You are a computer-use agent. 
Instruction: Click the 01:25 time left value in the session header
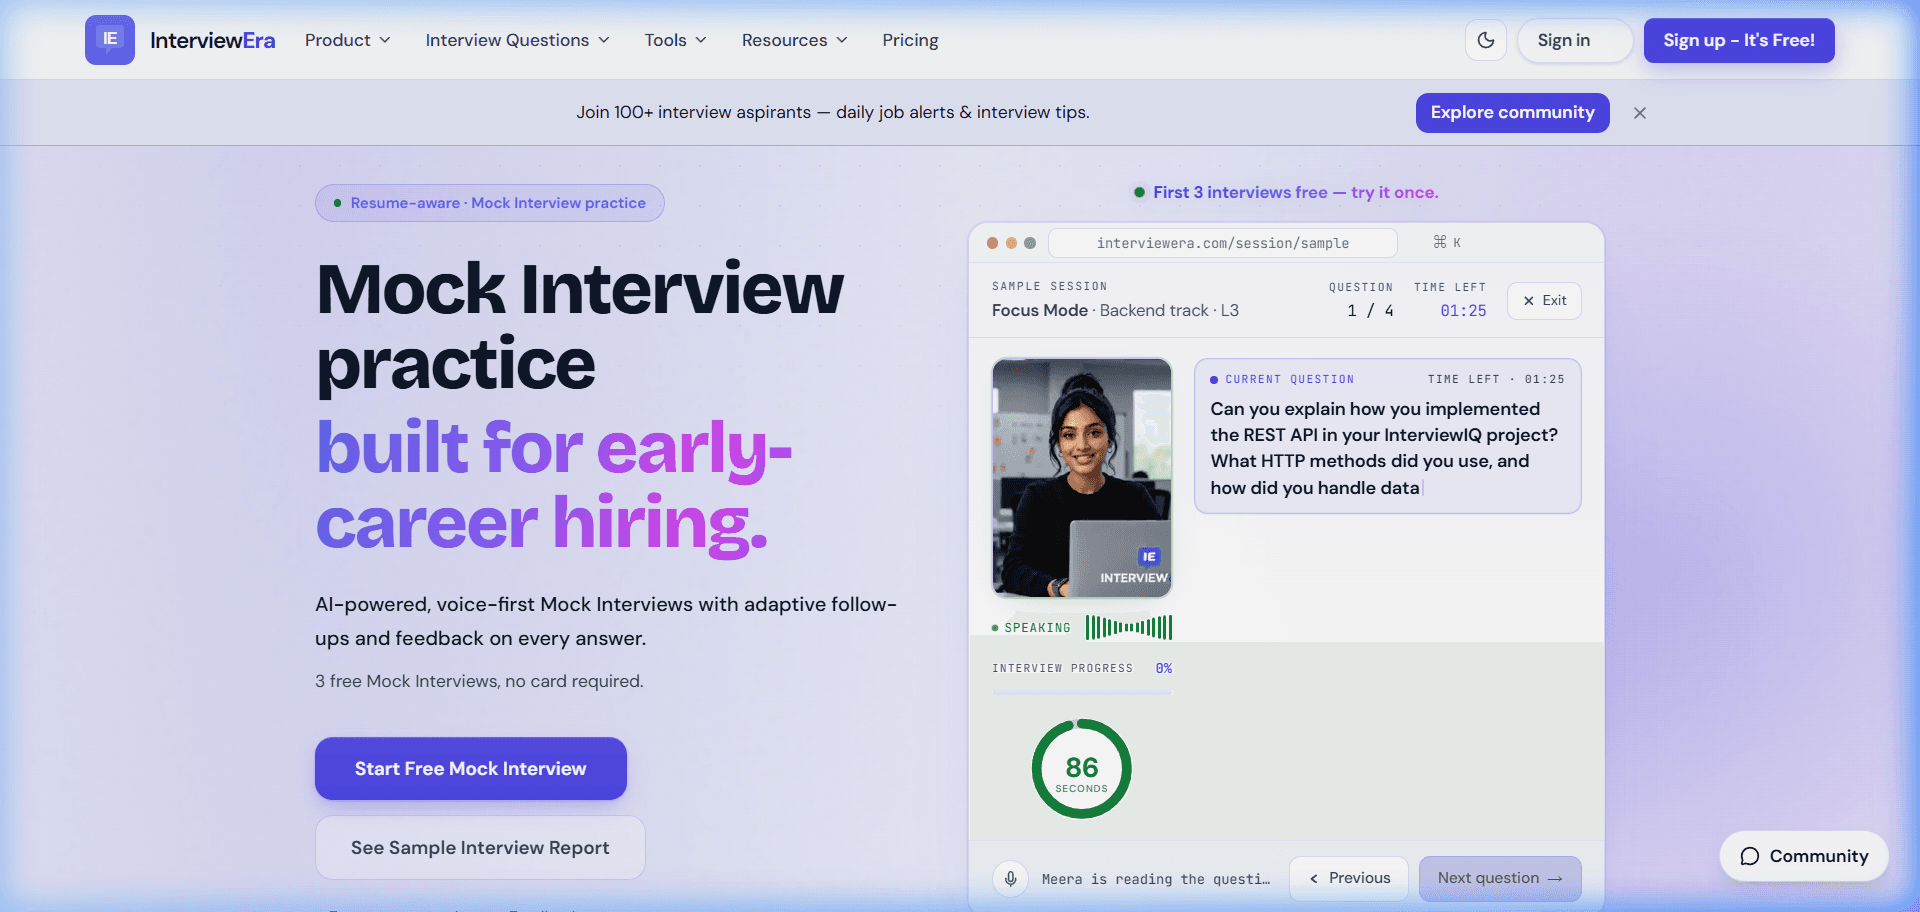click(x=1463, y=311)
